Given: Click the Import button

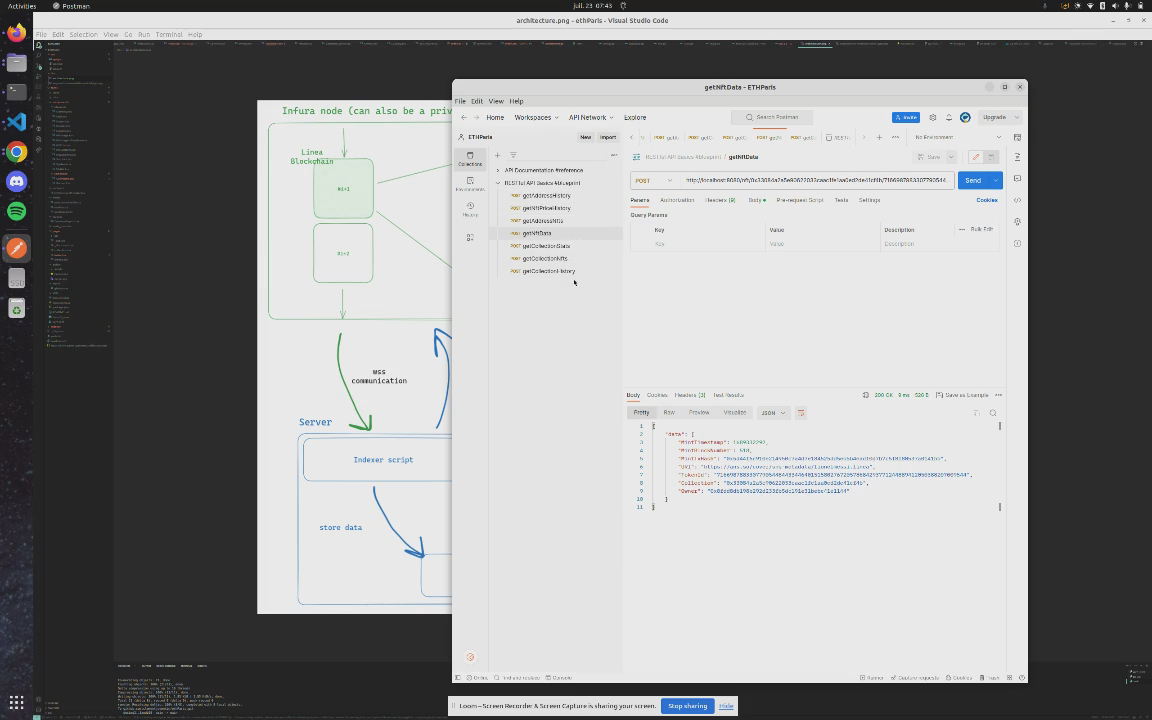Looking at the screenshot, I should coord(608,137).
